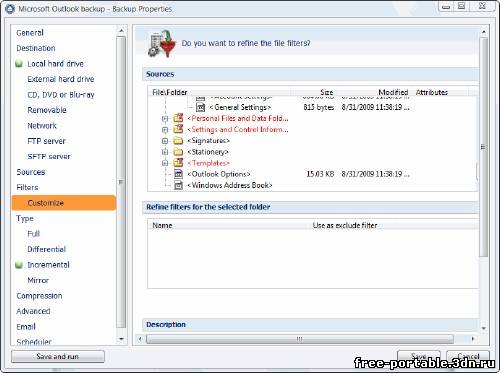Select the Templates tree row
Image resolution: width=500 pixels, height=373 pixels.
click(x=208, y=163)
